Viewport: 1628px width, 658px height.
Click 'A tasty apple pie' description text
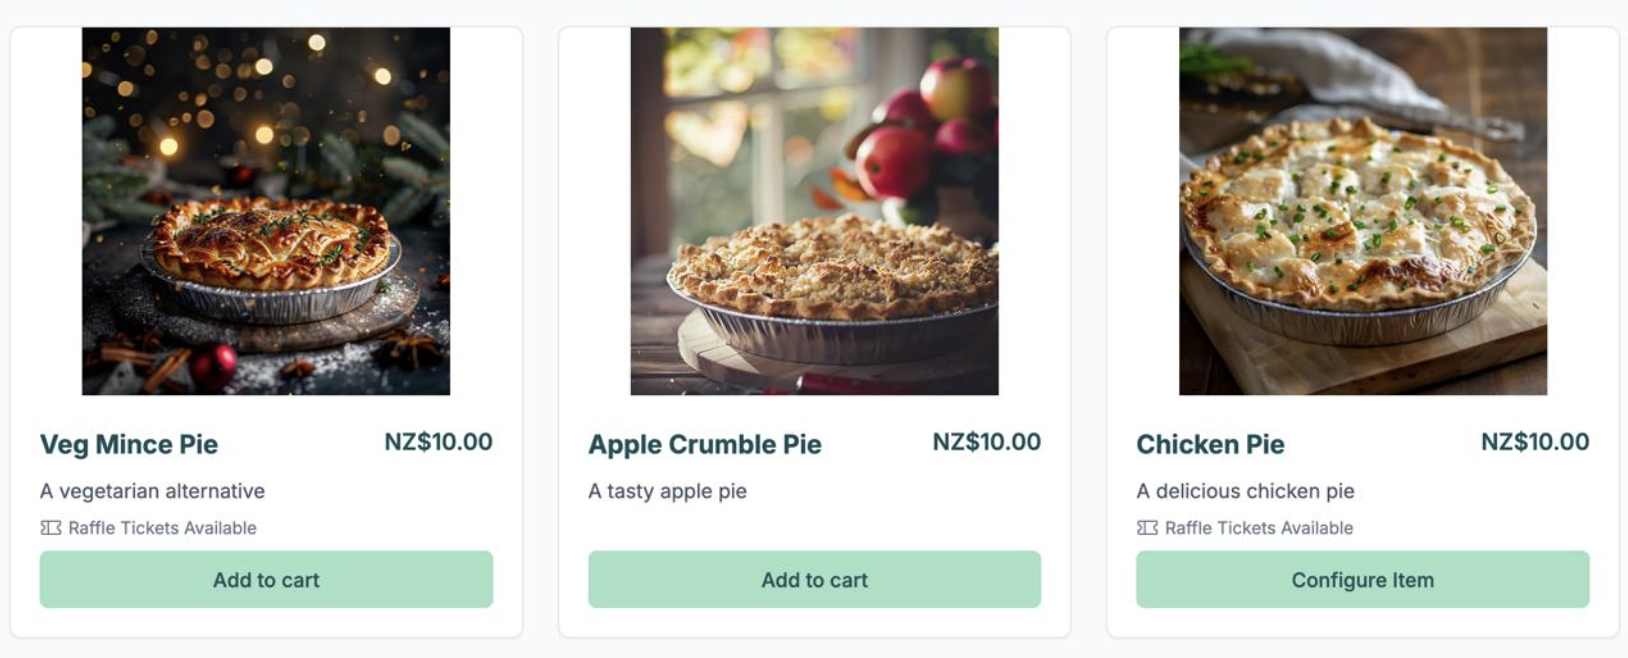coord(667,491)
